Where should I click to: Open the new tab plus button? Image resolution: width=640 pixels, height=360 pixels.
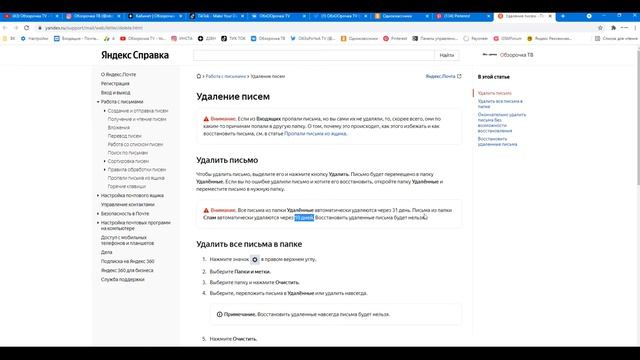563,16
